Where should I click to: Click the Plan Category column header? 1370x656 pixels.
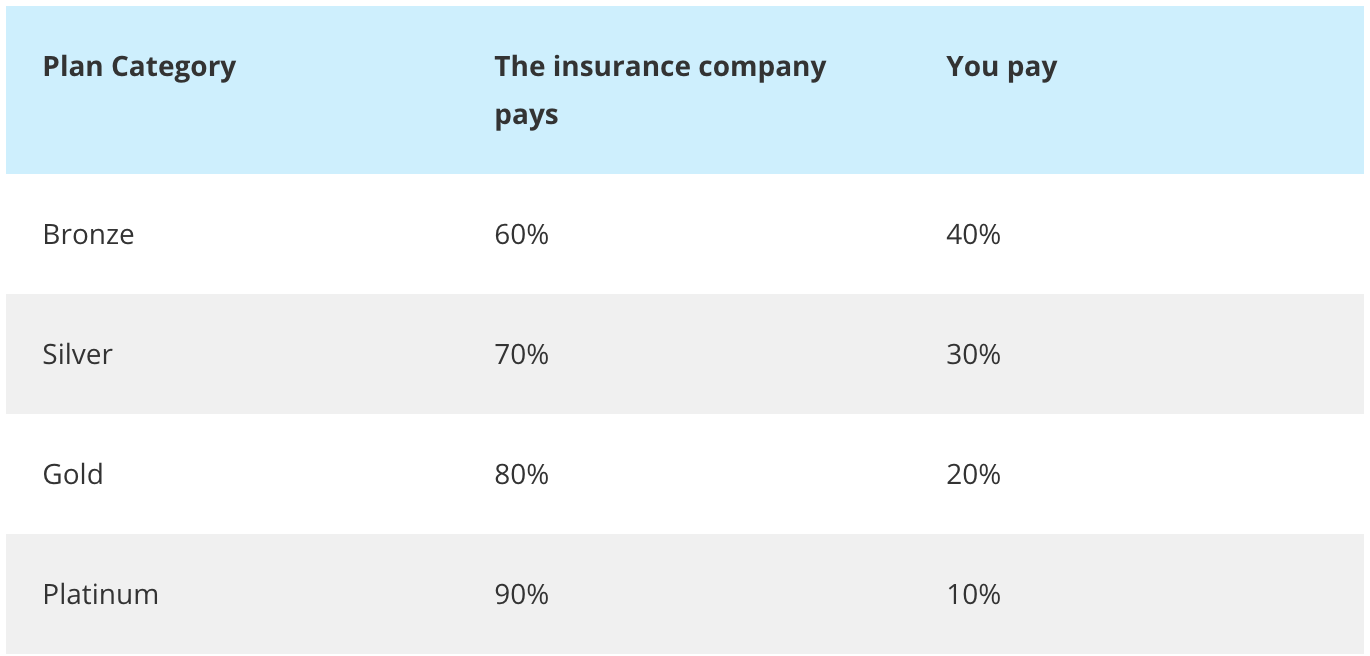click(139, 67)
